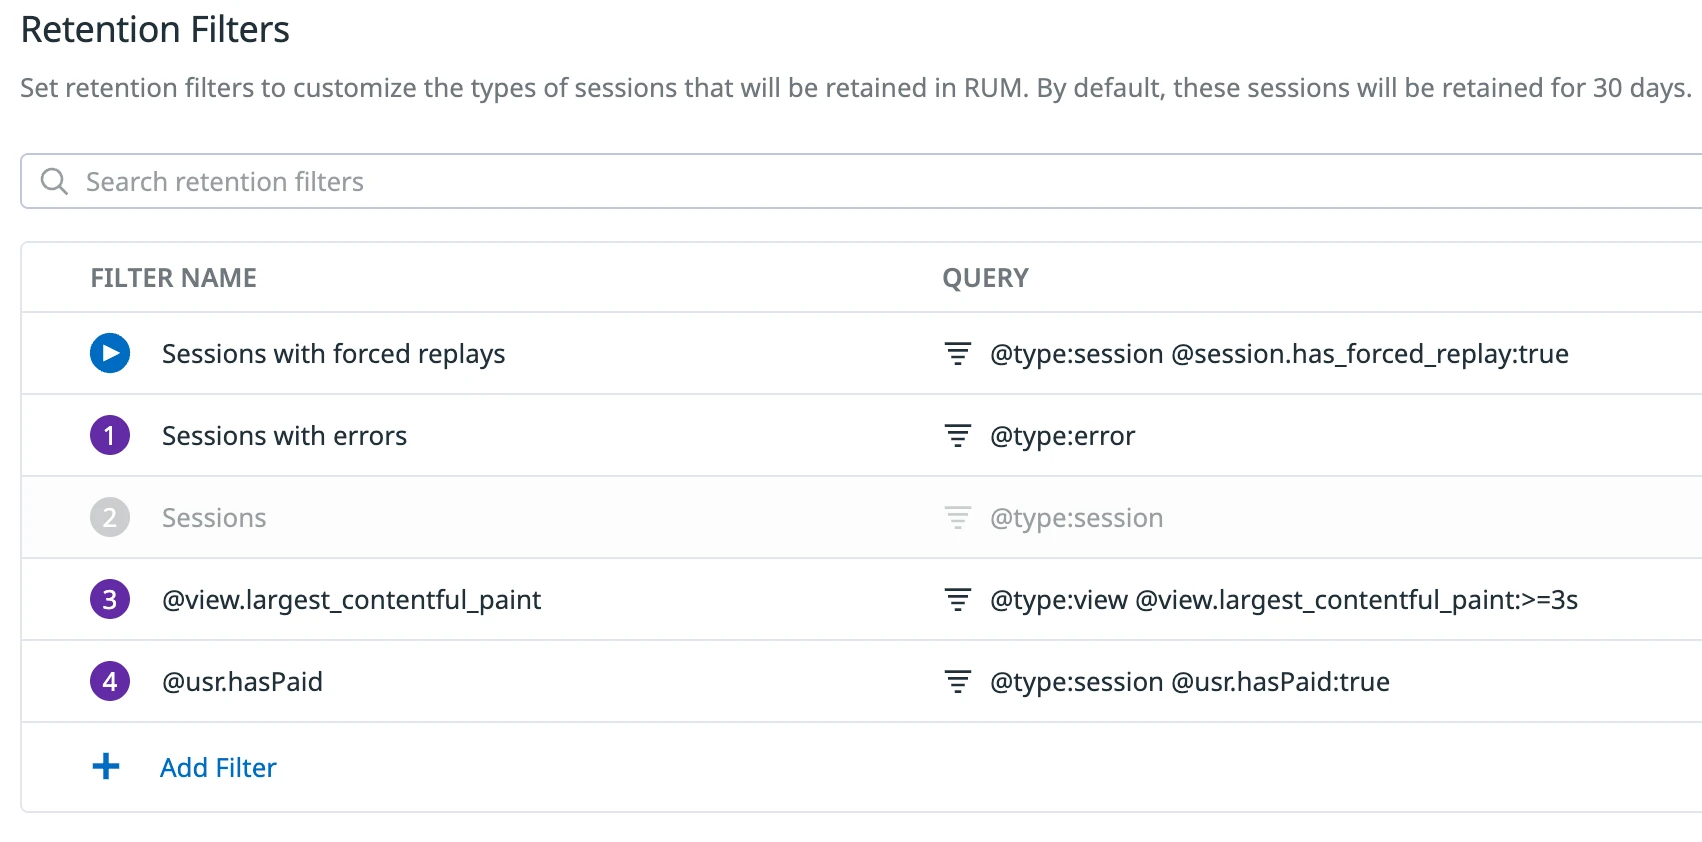Image resolution: width=1702 pixels, height=842 pixels.
Task: Open the Sessions with errors filter
Action: 284,435
